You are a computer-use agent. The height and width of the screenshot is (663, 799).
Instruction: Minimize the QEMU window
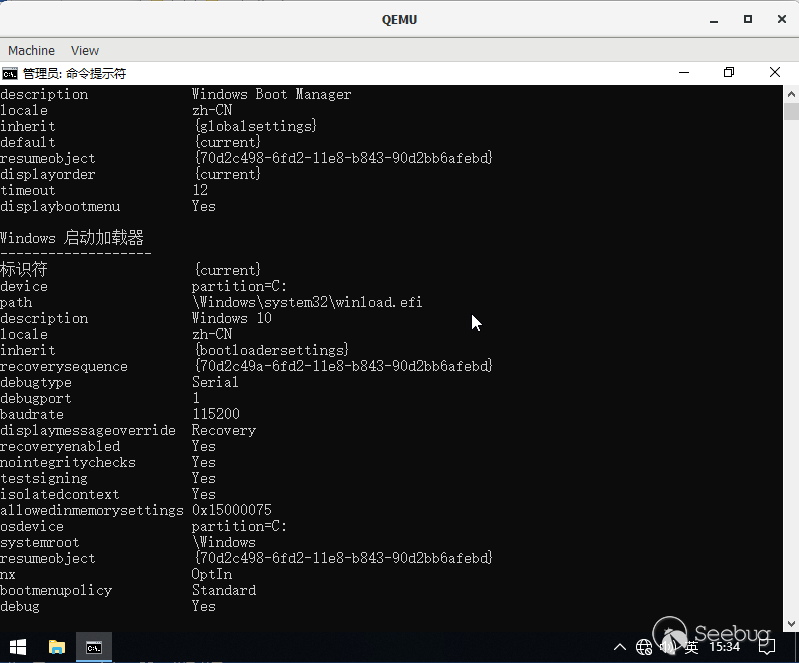(x=714, y=20)
